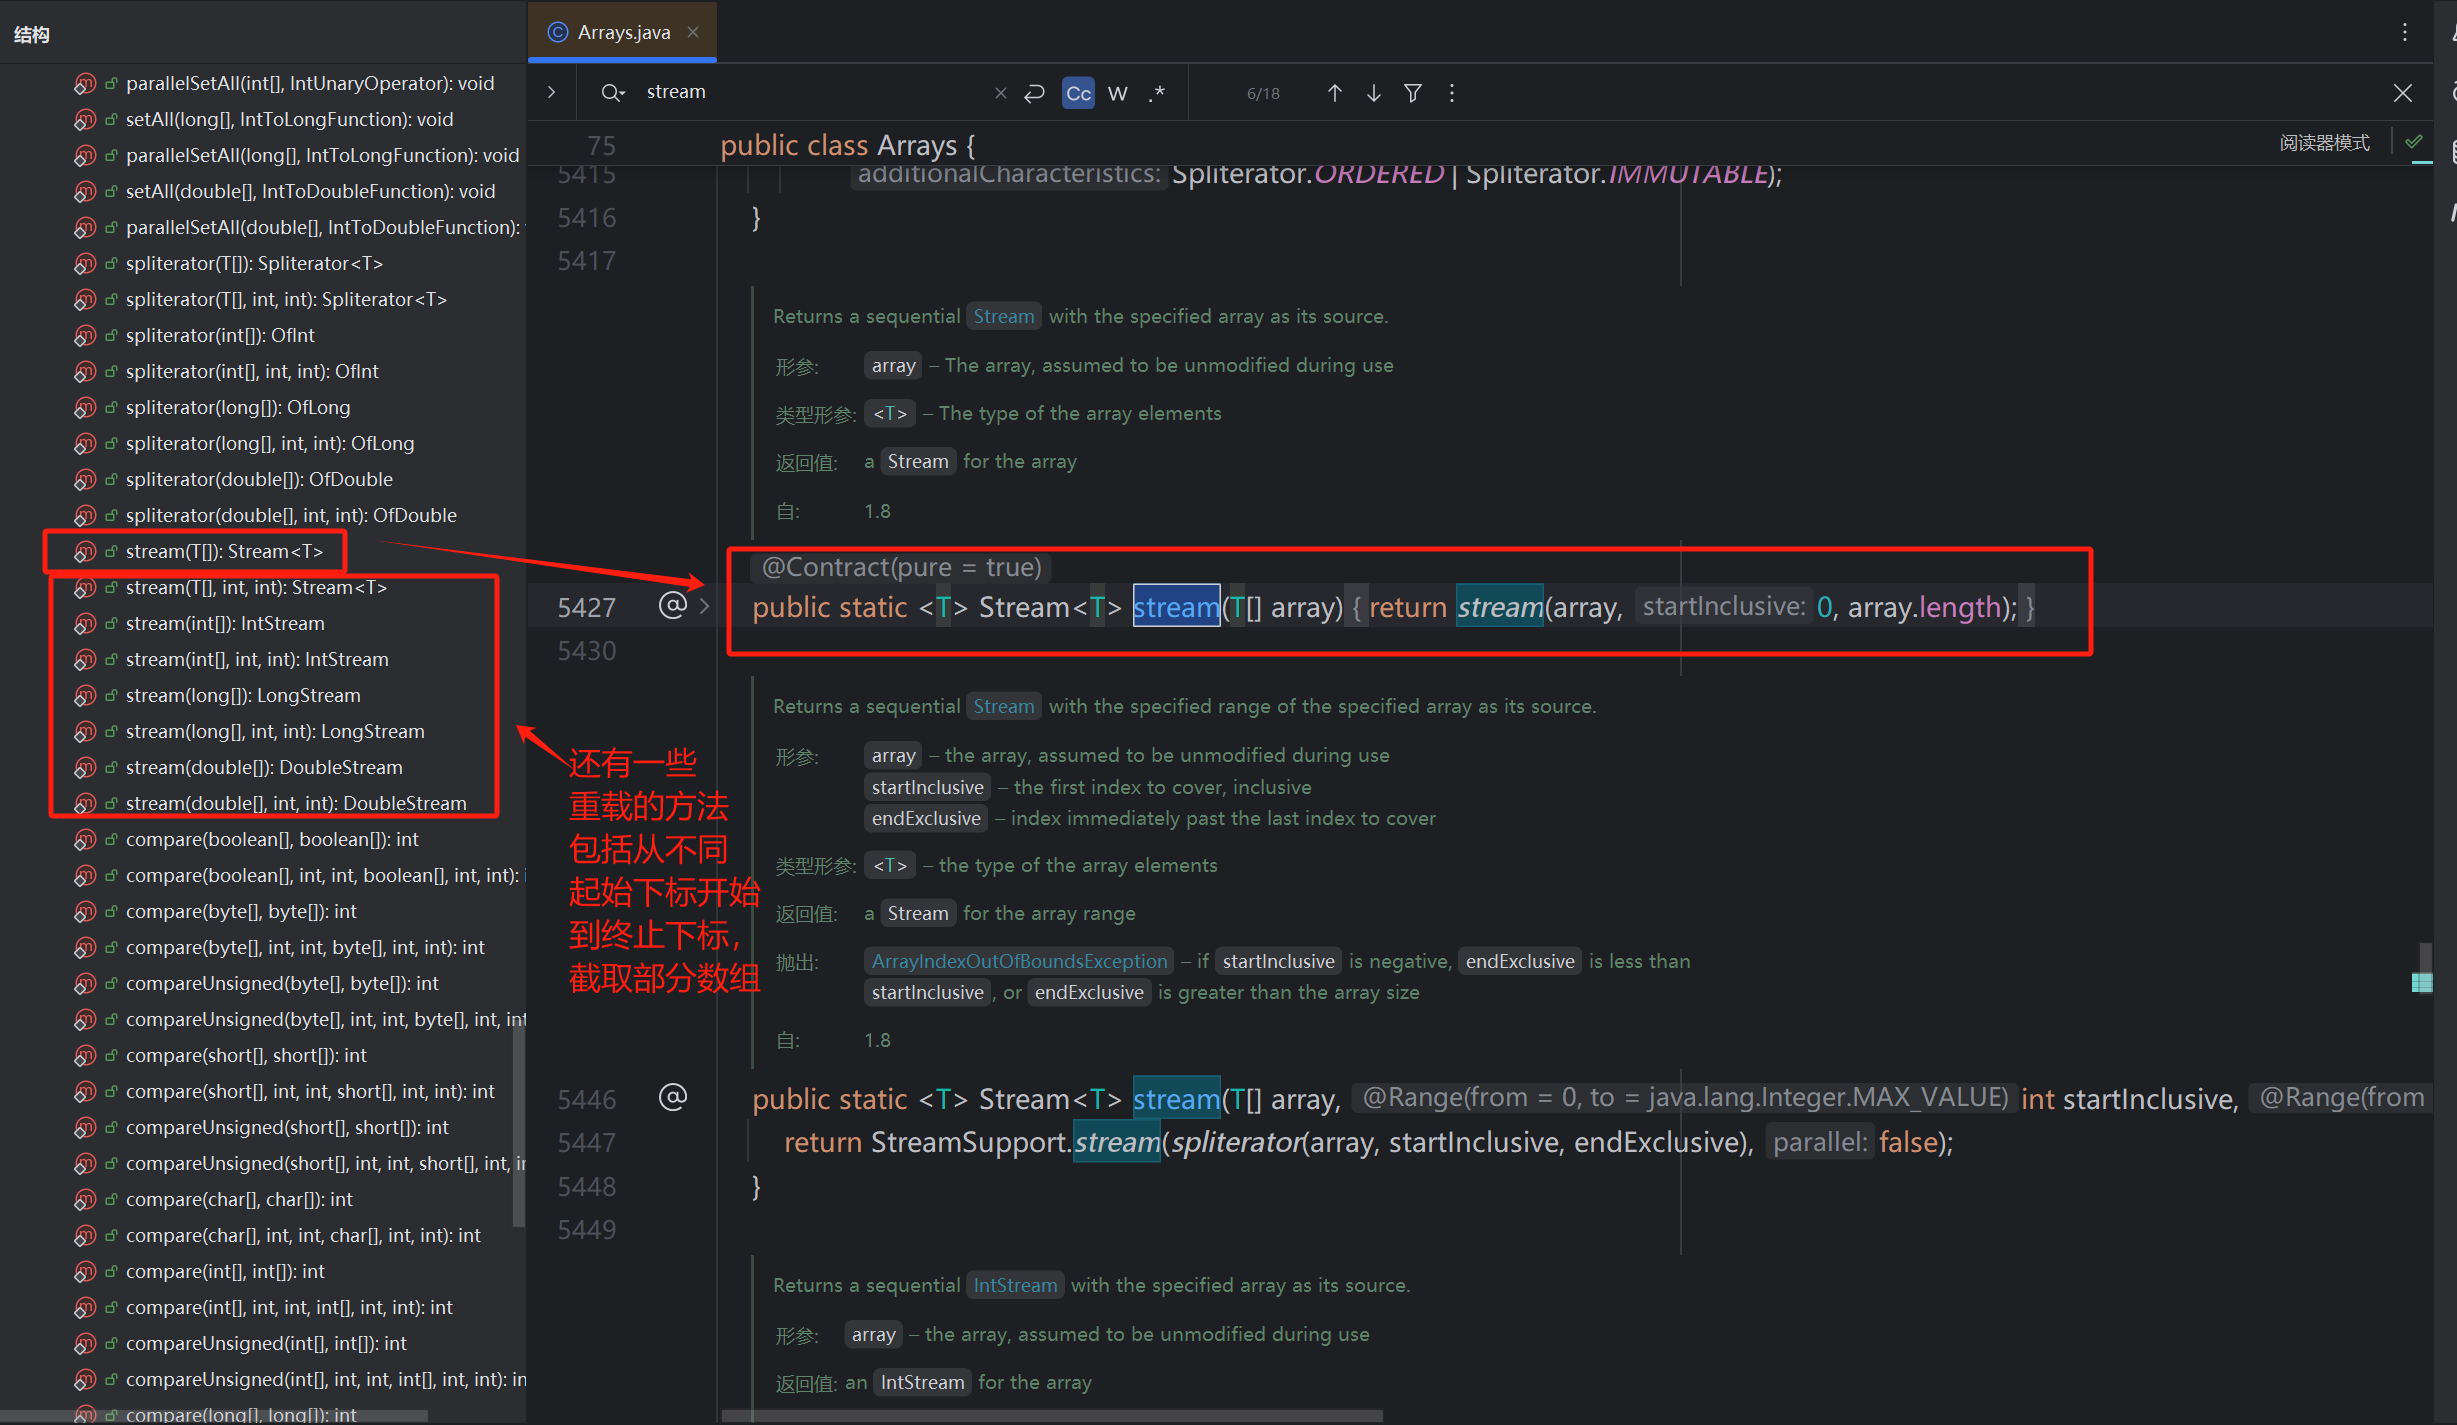2457x1425 pixels.
Task: Close the Arrays.java tab
Action: [x=693, y=32]
